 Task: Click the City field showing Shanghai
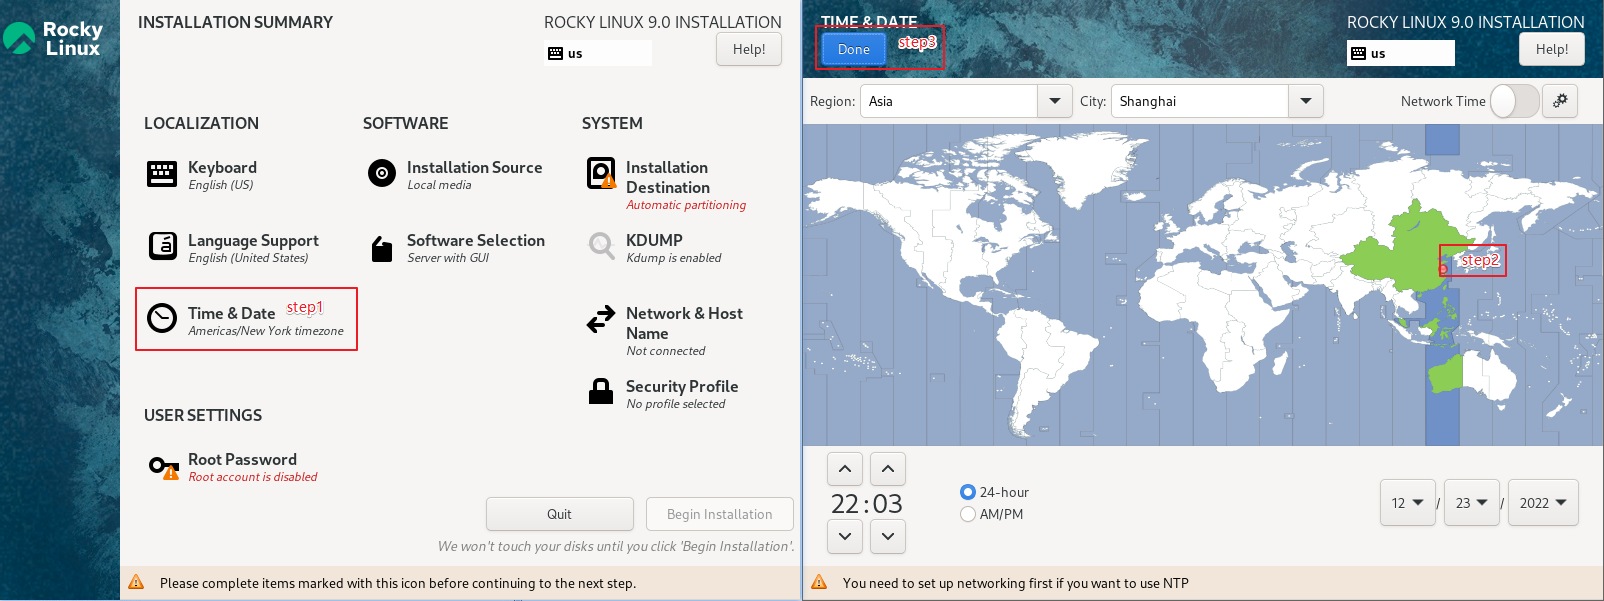(x=1200, y=101)
